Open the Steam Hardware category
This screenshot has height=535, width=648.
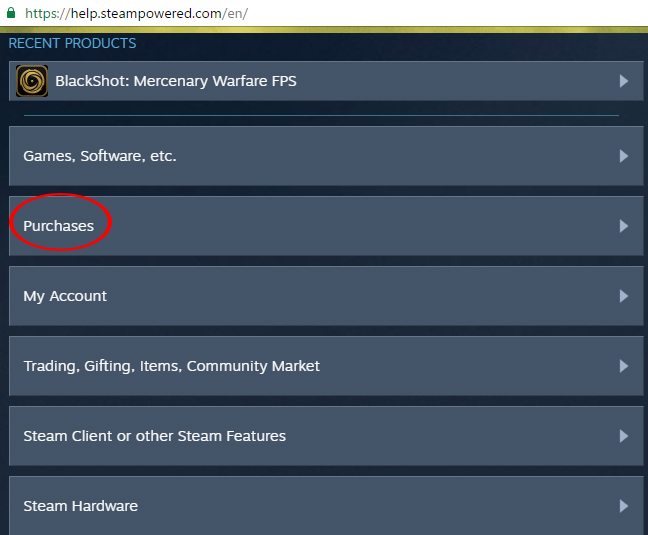[81, 506]
